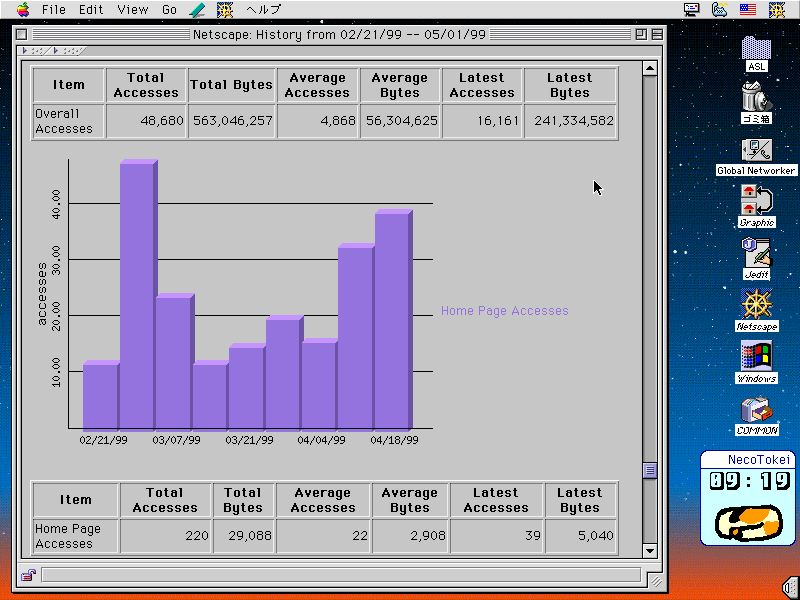800x600 pixels.
Task: Click the tallest bar in the chart
Action: 138,294
